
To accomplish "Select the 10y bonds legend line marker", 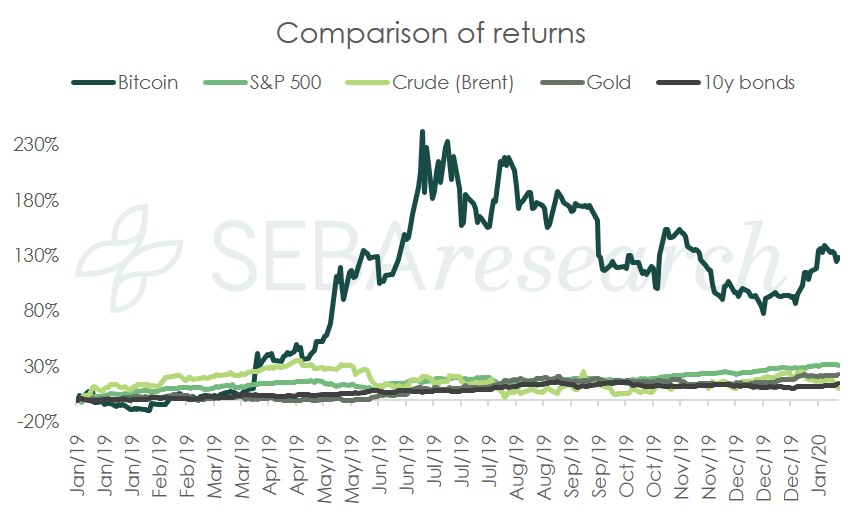I will [678, 83].
